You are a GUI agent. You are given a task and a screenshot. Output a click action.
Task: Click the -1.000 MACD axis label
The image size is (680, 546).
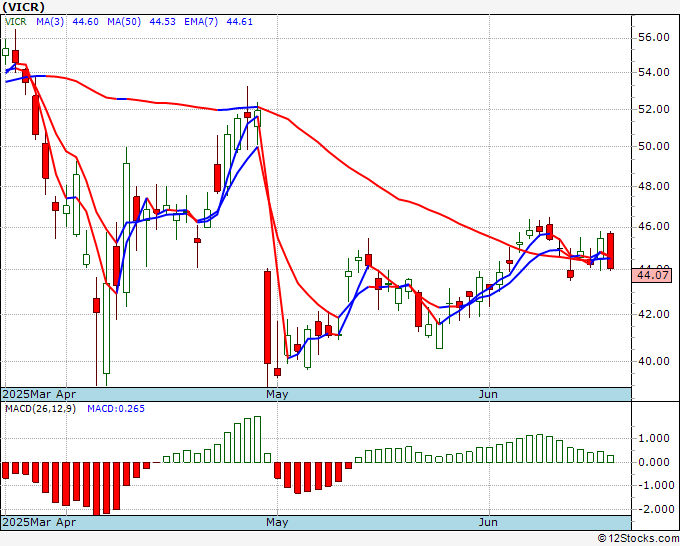[654, 485]
